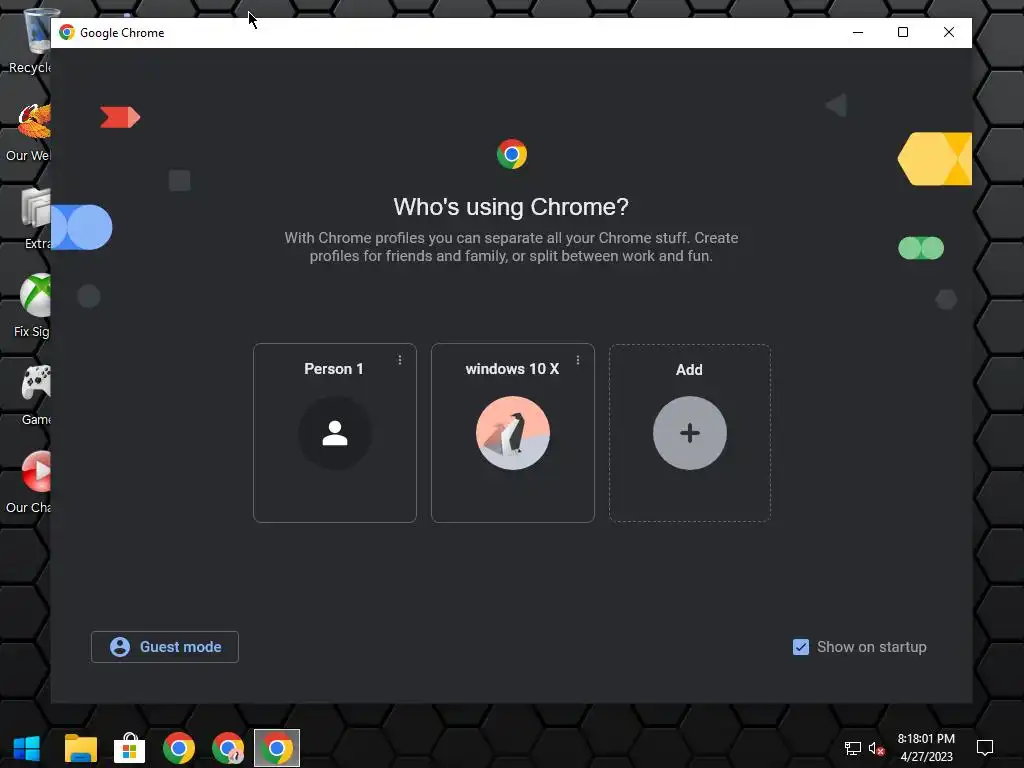Select the Game controller desktop icon
Screen dimensions: 1024x768
point(35,393)
